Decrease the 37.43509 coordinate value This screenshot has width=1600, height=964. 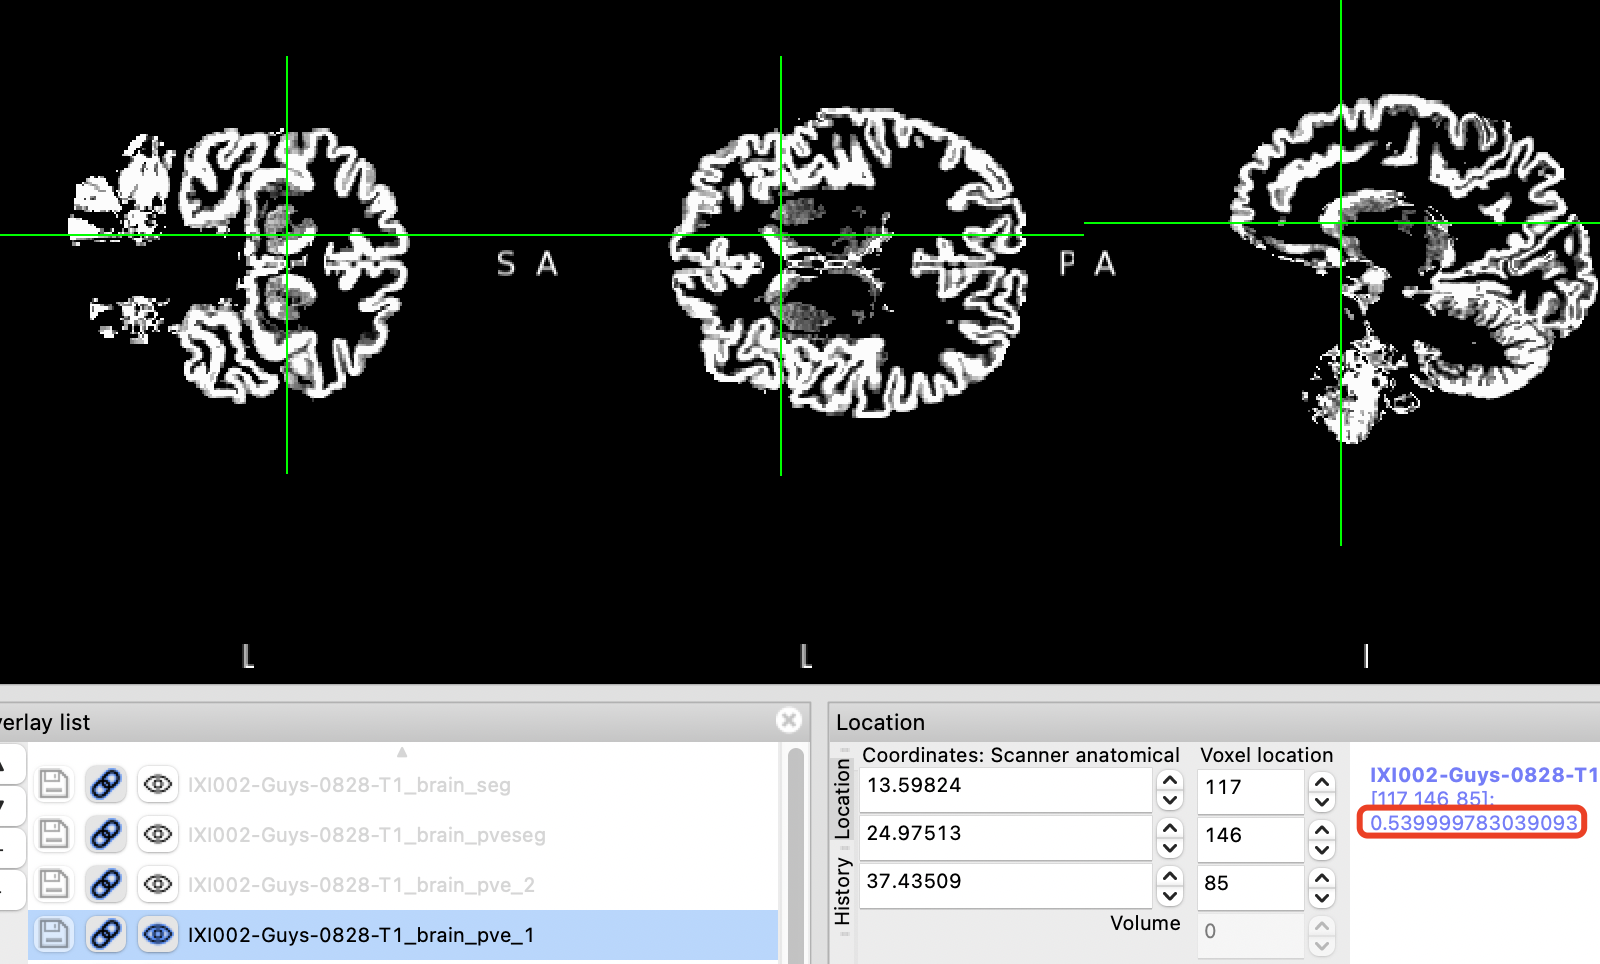click(1170, 895)
